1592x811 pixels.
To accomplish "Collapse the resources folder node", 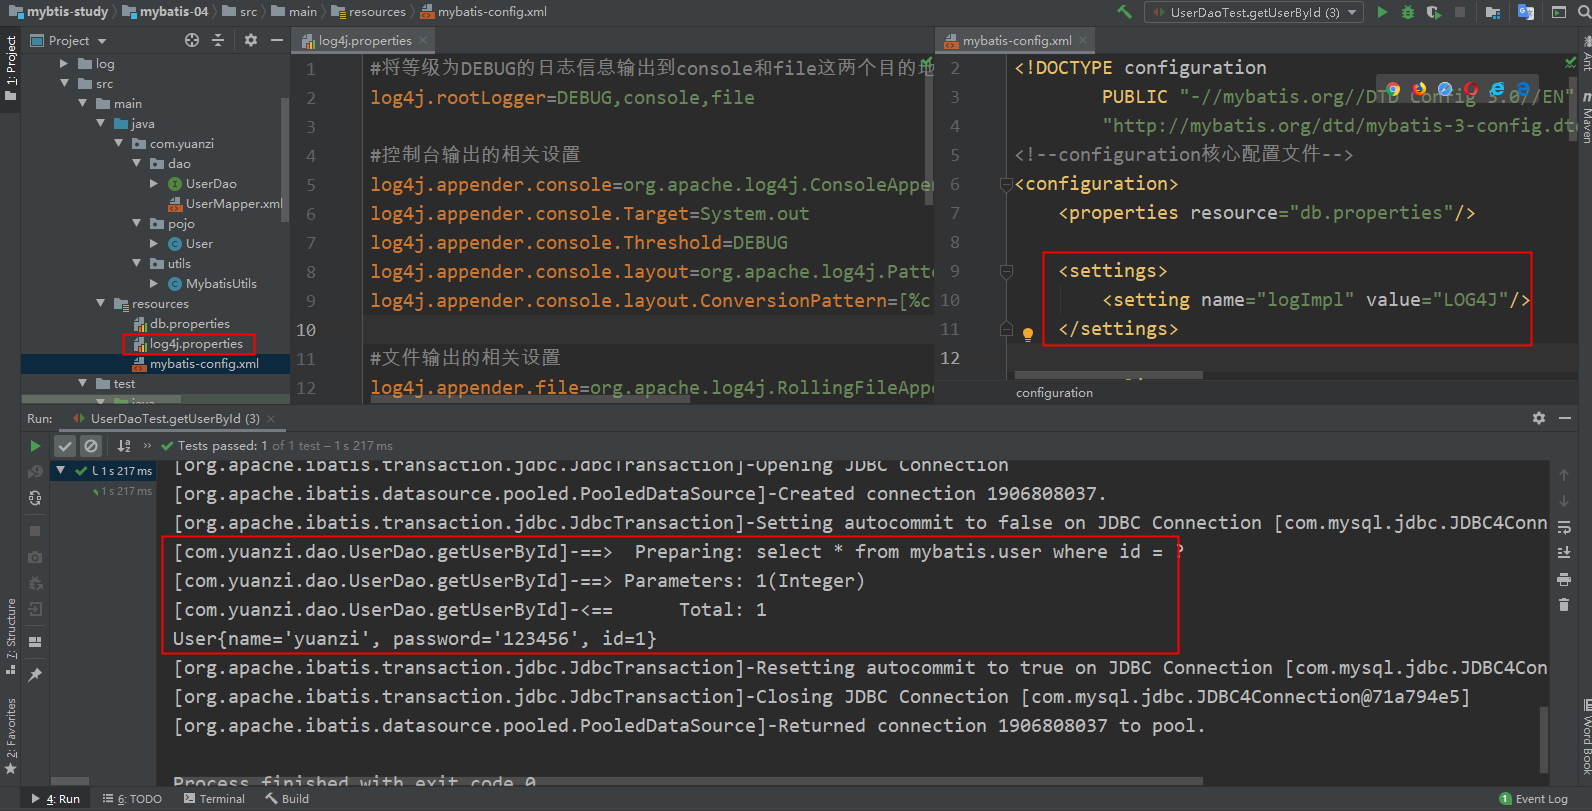I will click(x=101, y=303).
